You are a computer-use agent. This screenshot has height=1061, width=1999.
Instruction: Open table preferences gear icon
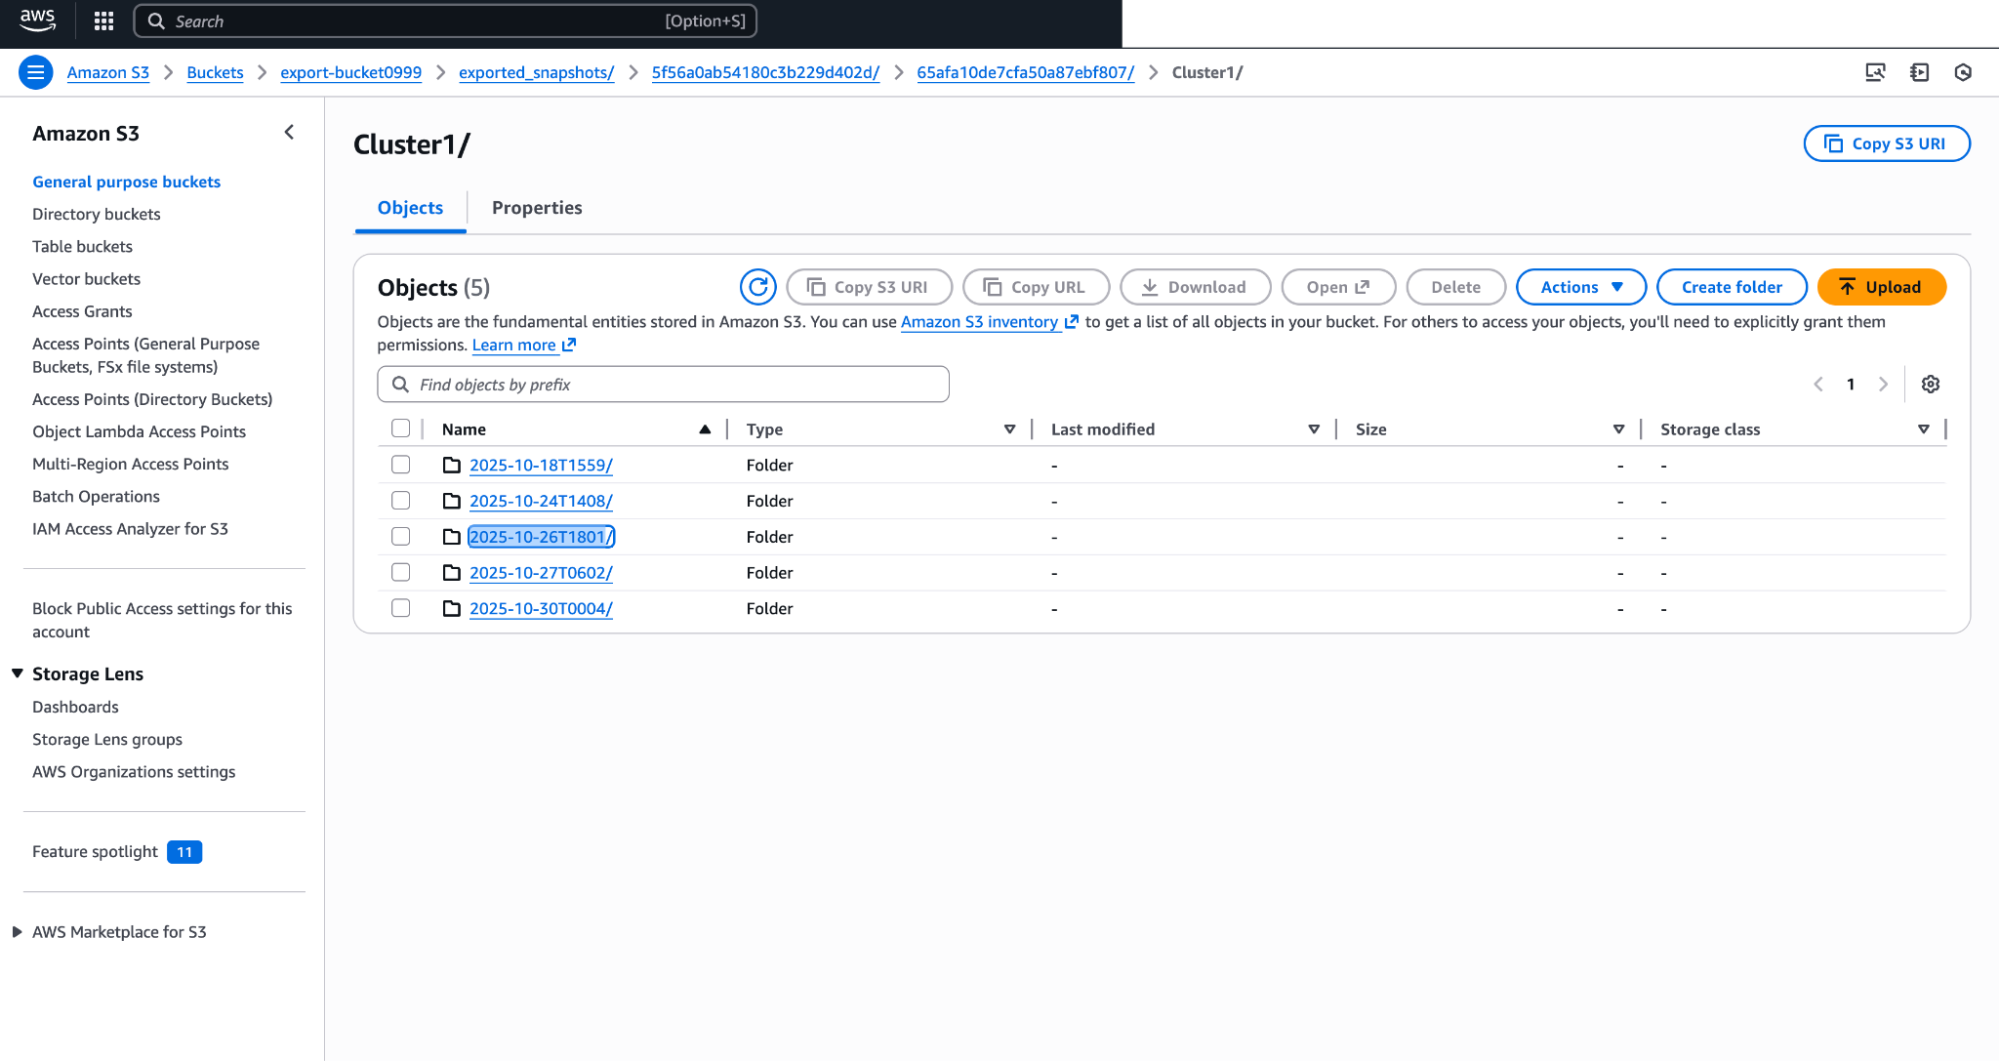pos(1930,384)
